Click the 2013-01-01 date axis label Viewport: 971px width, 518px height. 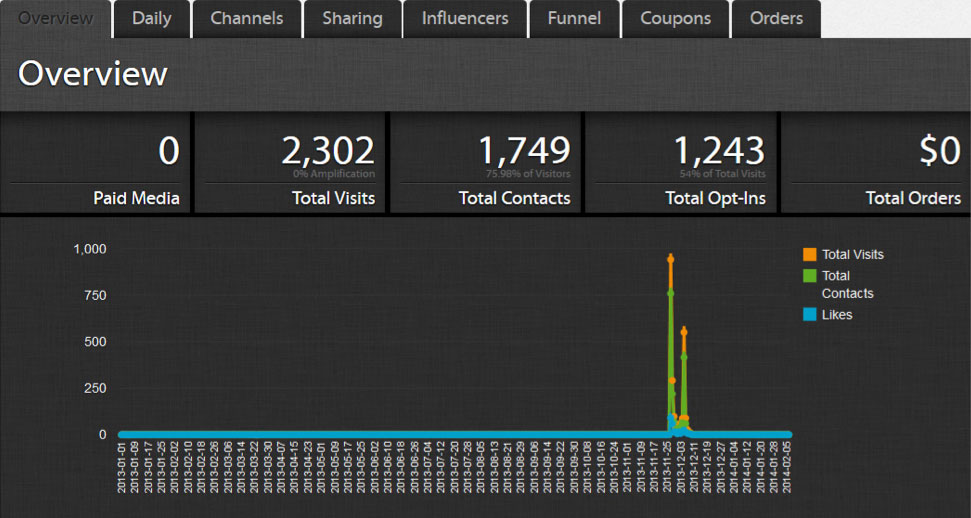tap(123, 468)
